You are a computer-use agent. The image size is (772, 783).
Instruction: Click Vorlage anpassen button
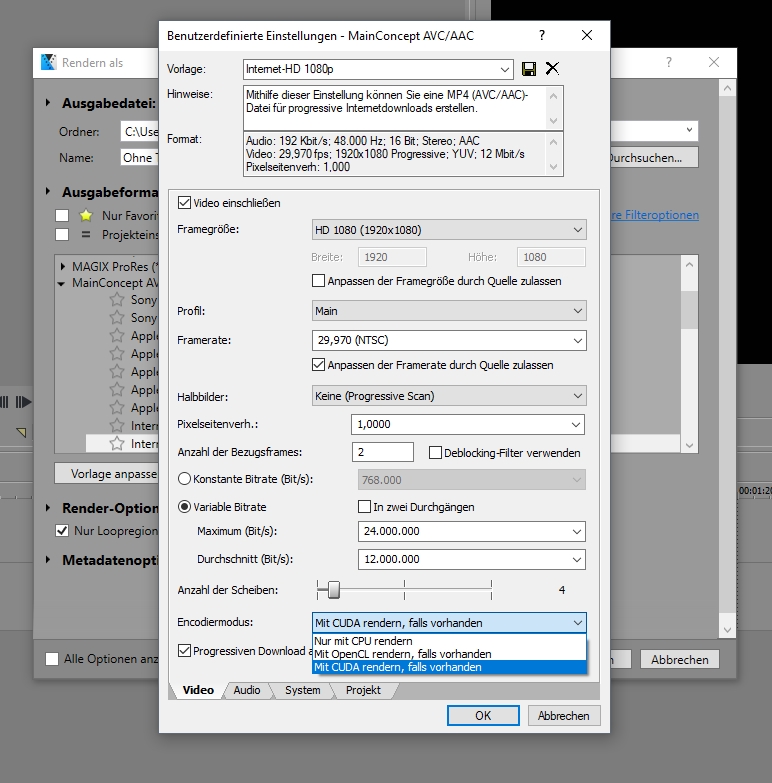tap(107, 473)
